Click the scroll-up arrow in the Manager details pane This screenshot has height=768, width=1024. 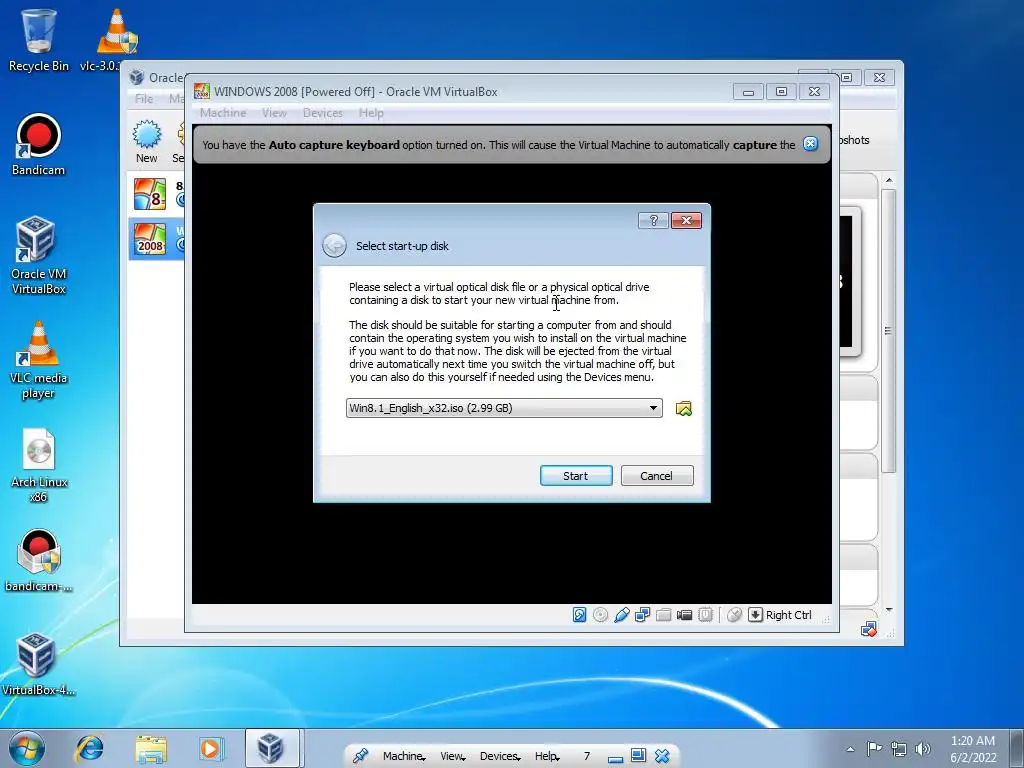(888, 180)
